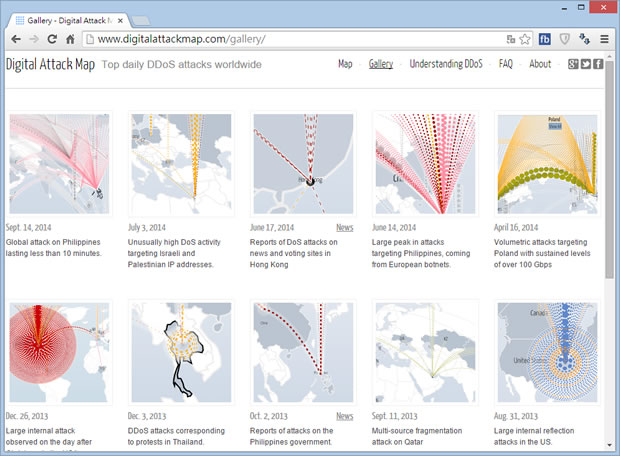This screenshot has width=620, height=456.
Task: Open the Aug. 31, 2013 US reflection thumbnail
Action: coord(548,352)
